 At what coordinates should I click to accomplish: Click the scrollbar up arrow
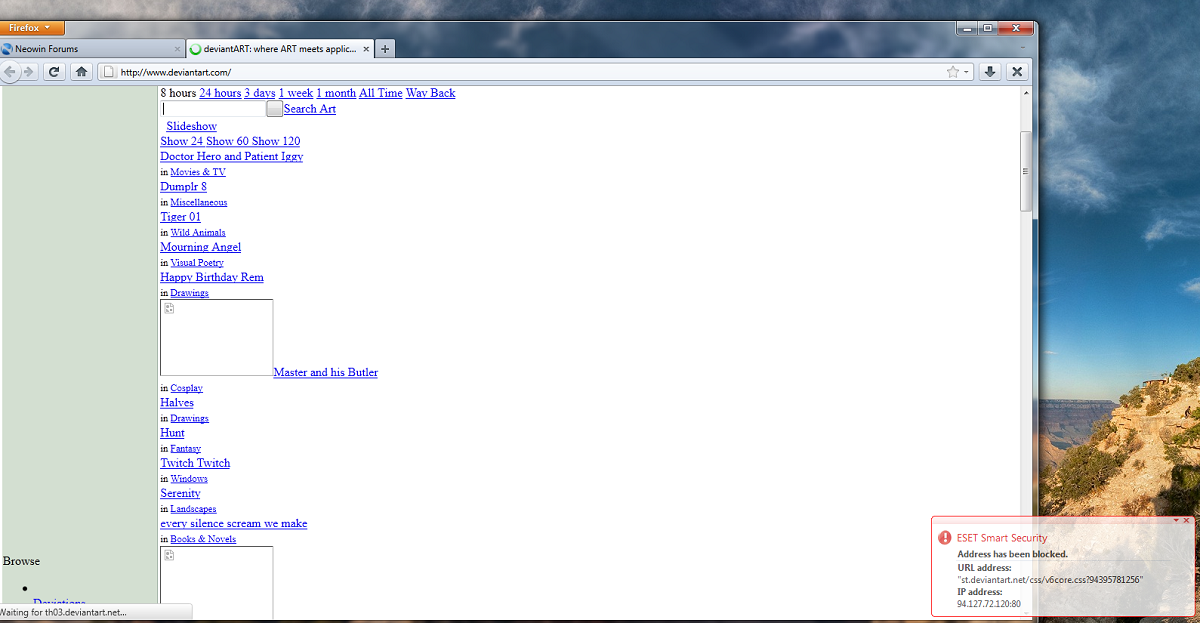pos(1025,93)
